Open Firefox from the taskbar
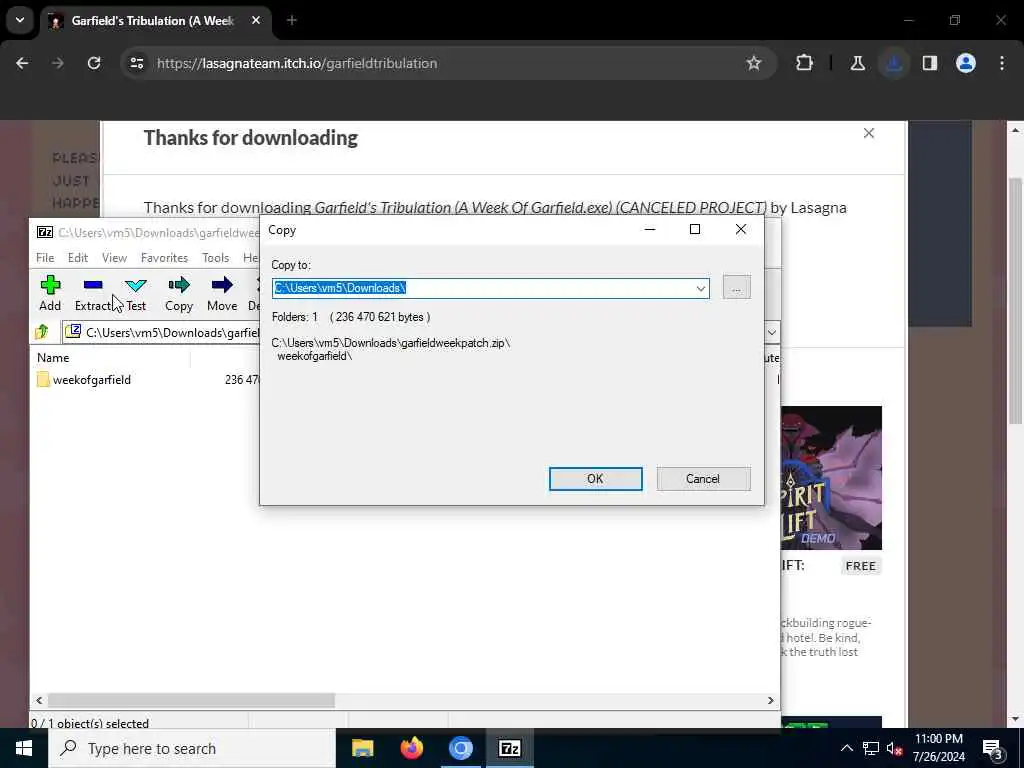Image resolution: width=1024 pixels, height=768 pixels. pos(411,748)
